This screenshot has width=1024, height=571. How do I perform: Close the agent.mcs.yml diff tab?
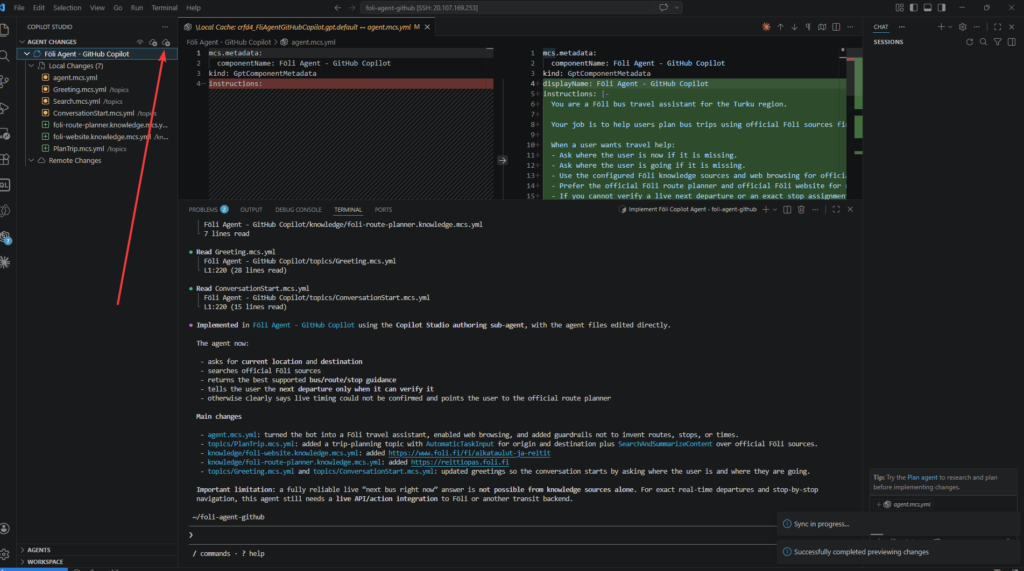pos(427,27)
